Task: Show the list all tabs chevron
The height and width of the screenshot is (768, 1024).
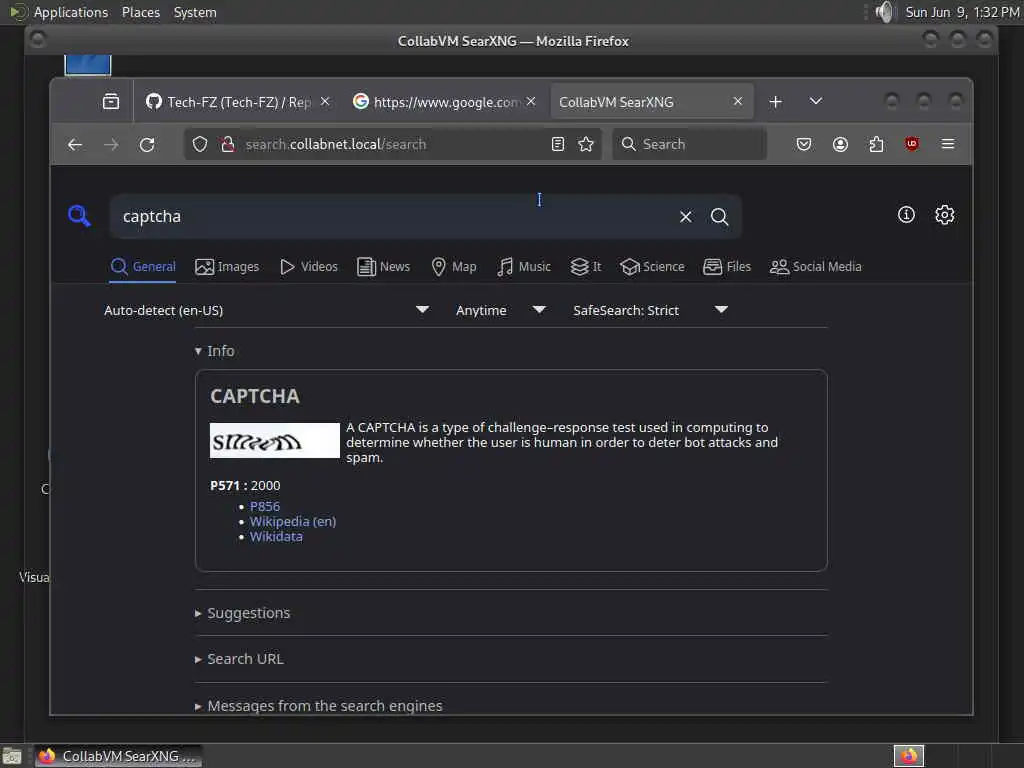Action: pos(816,101)
